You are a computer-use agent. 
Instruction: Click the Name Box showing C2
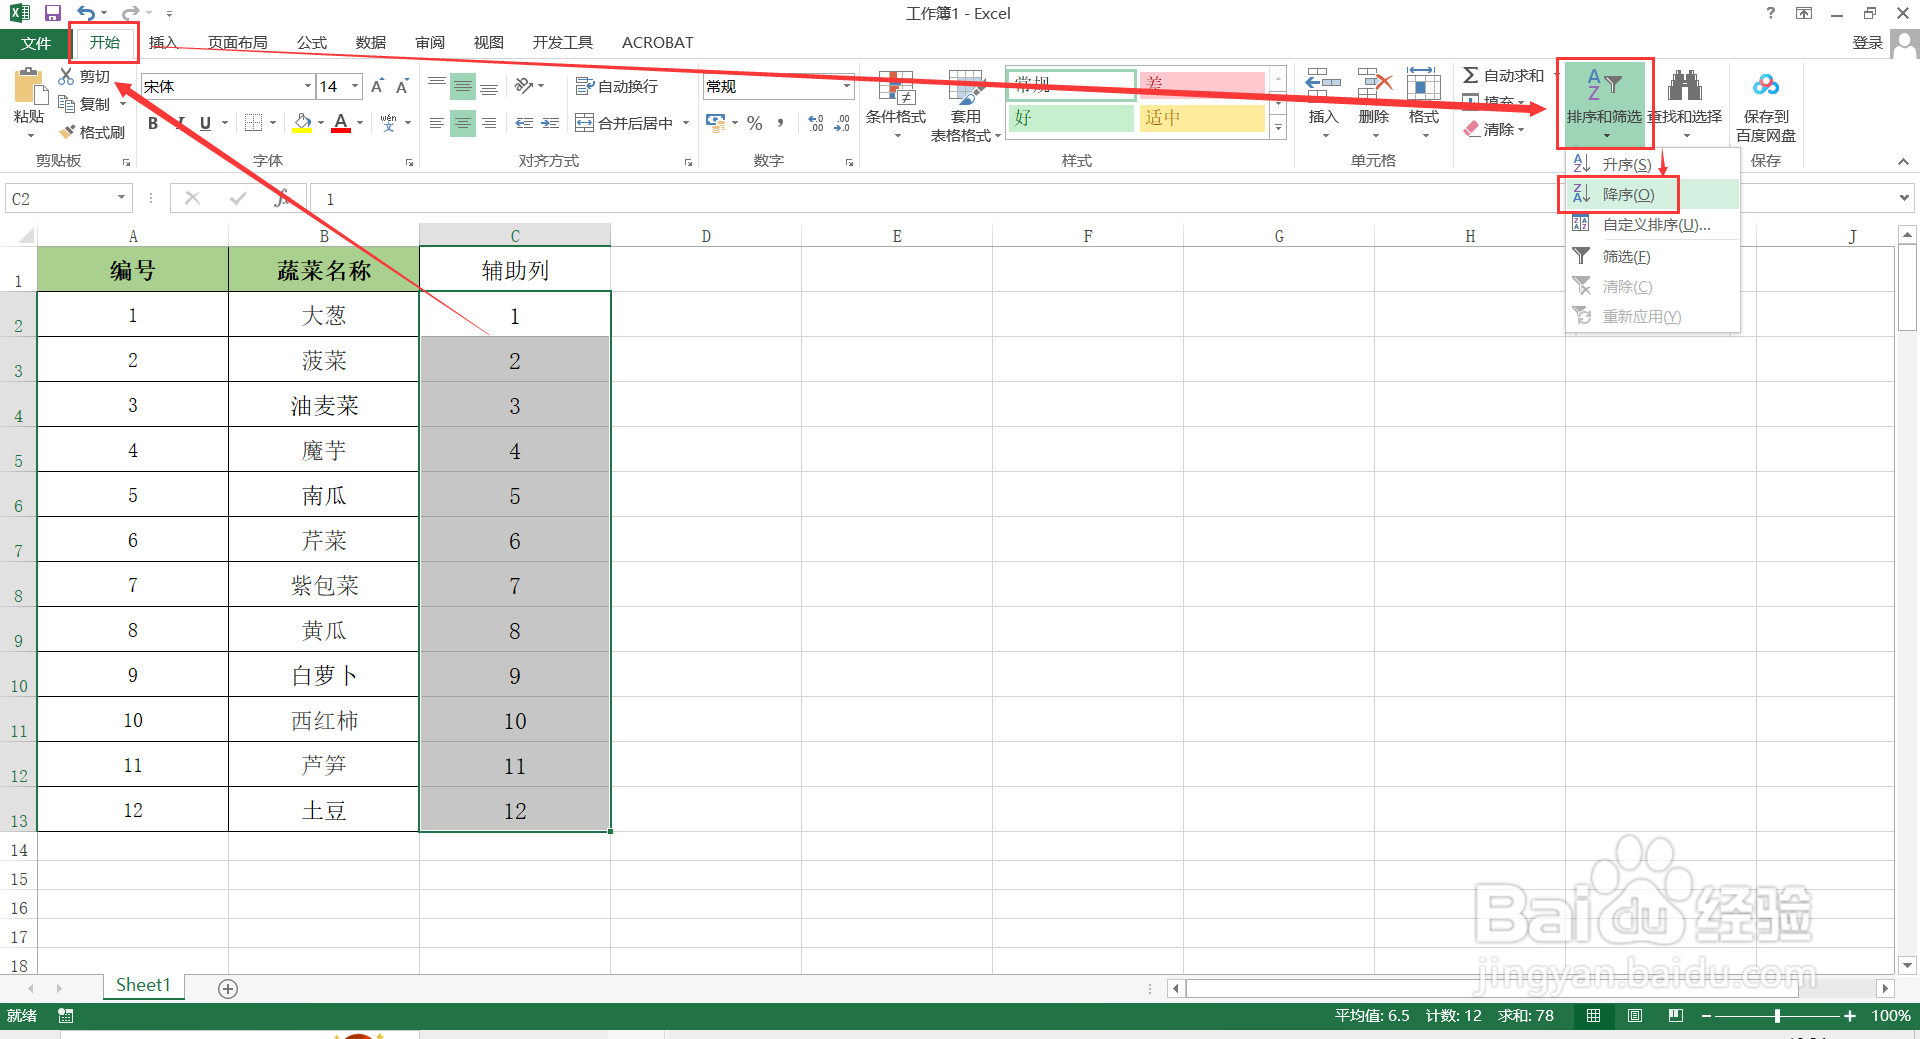point(68,198)
